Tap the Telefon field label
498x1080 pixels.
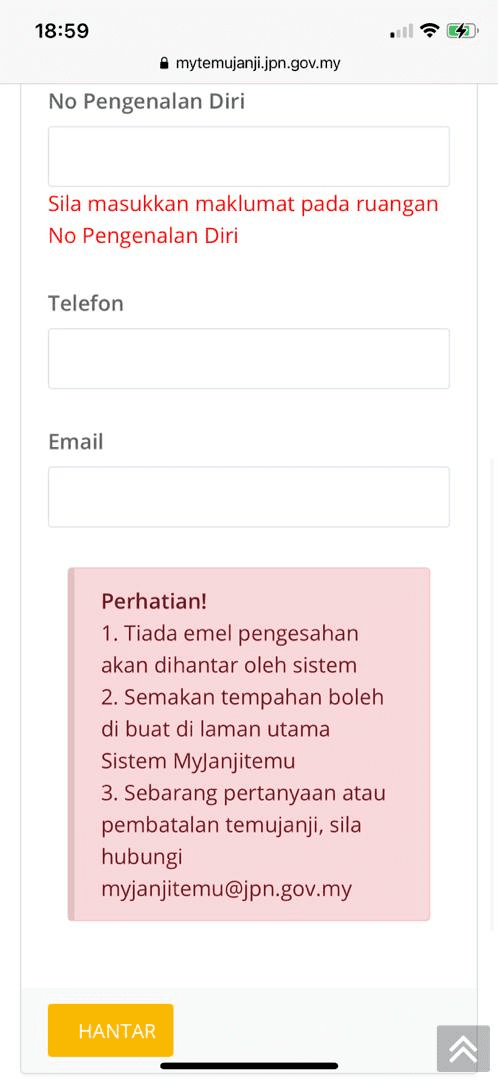[x=85, y=302]
